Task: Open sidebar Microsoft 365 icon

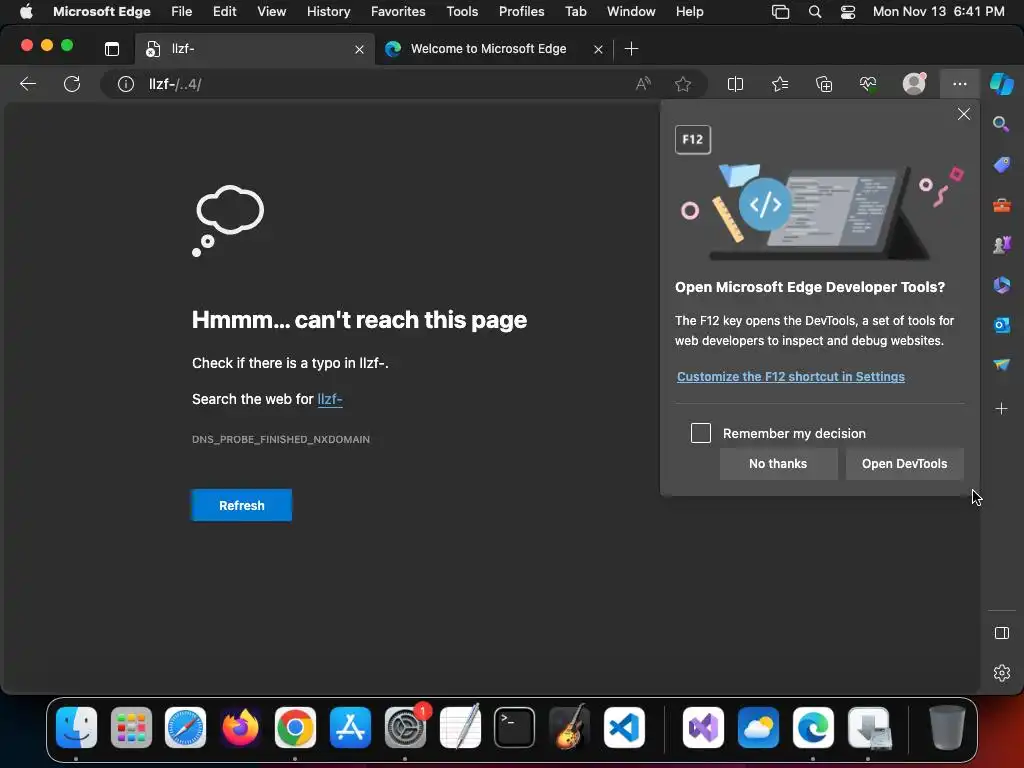Action: tap(1002, 285)
